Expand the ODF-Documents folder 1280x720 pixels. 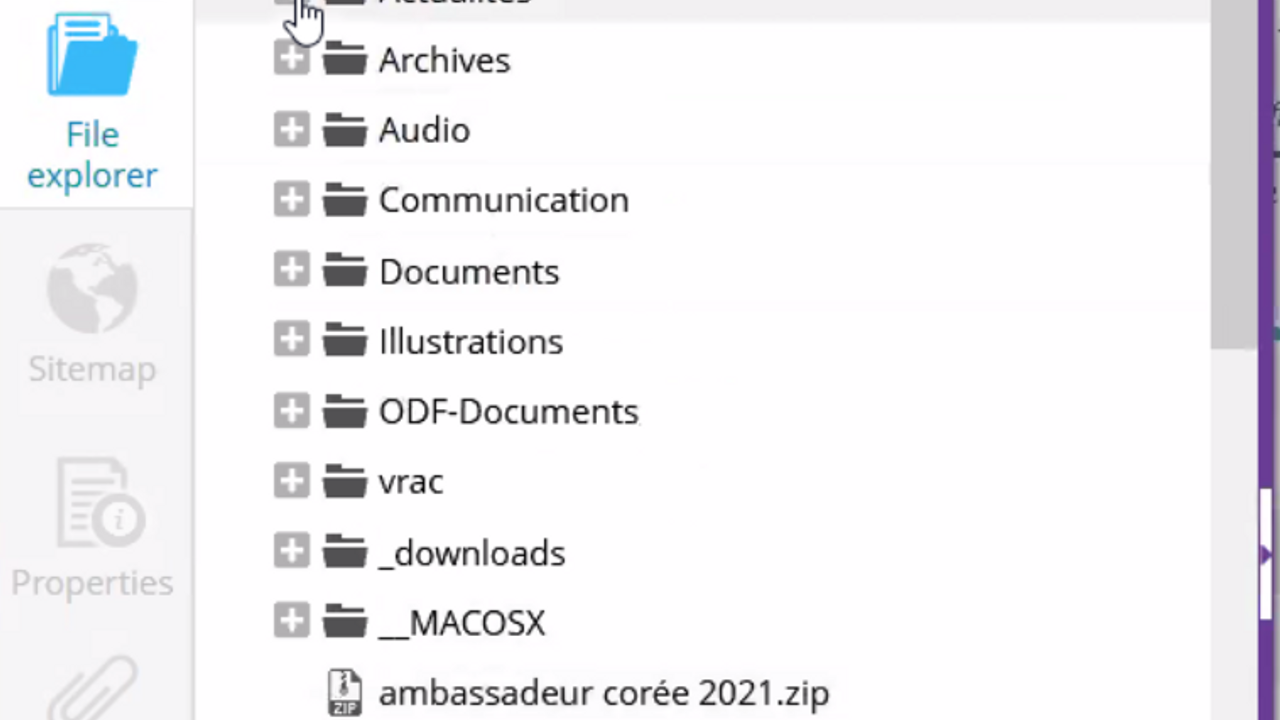(291, 411)
